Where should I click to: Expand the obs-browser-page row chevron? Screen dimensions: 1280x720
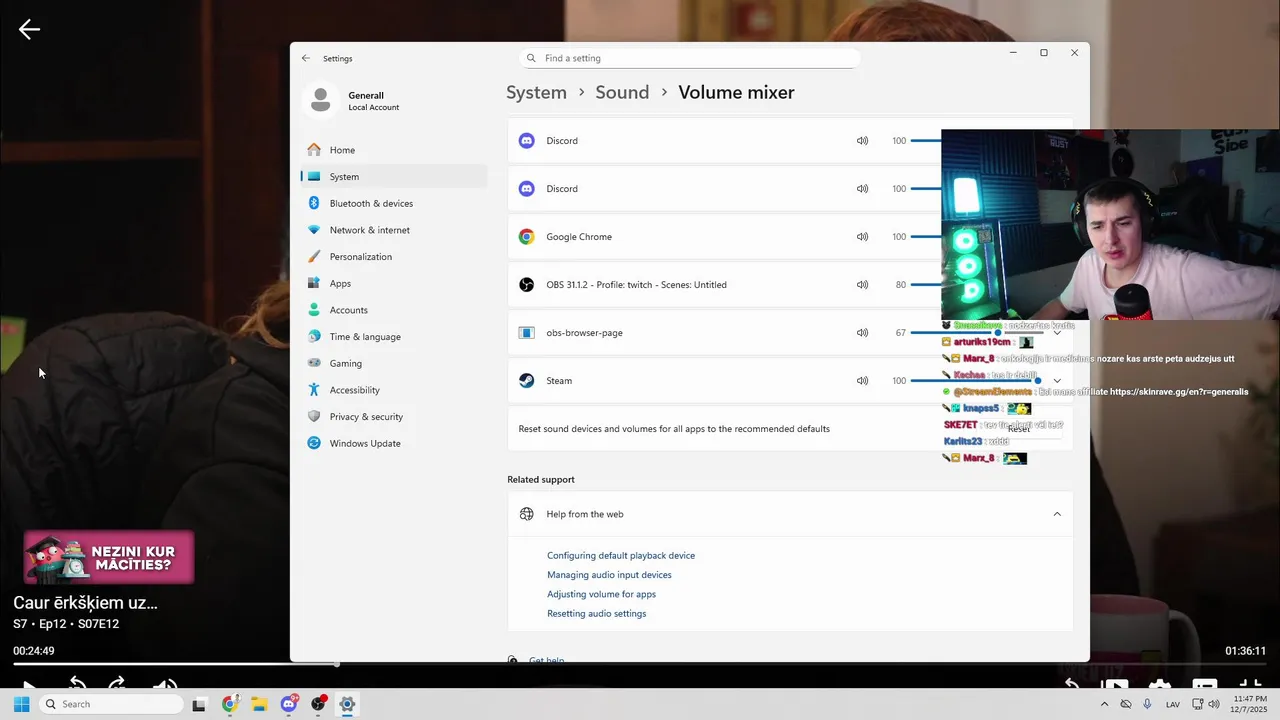(x=1057, y=333)
